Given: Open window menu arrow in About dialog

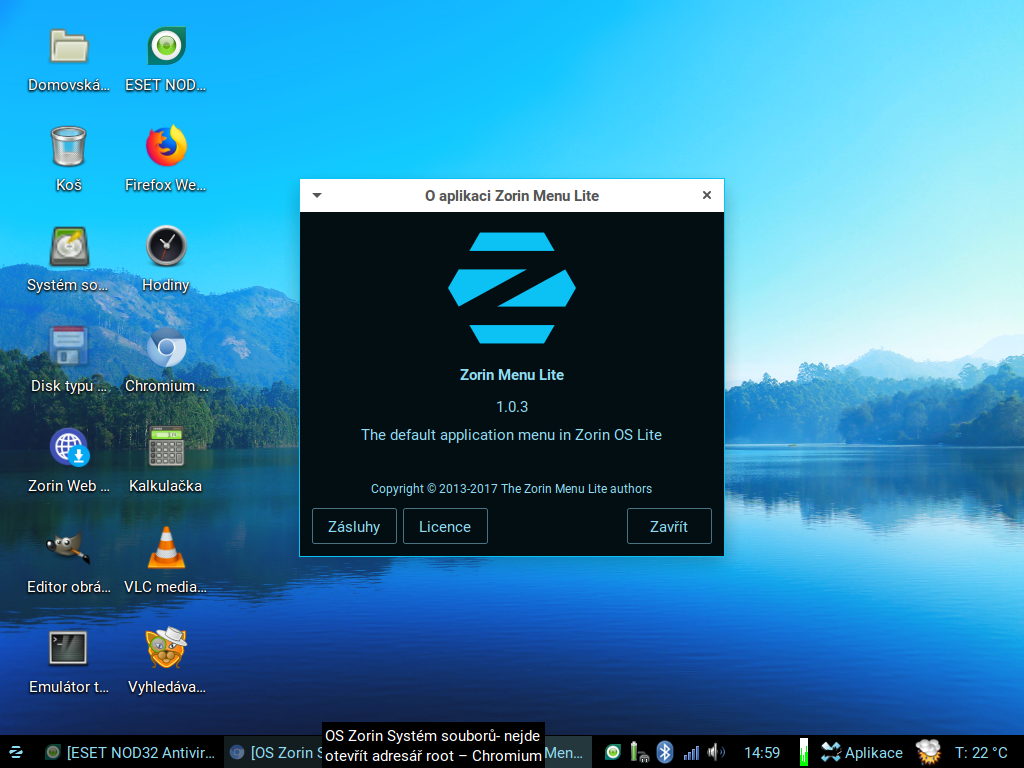Looking at the screenshot, I should 317,195.
